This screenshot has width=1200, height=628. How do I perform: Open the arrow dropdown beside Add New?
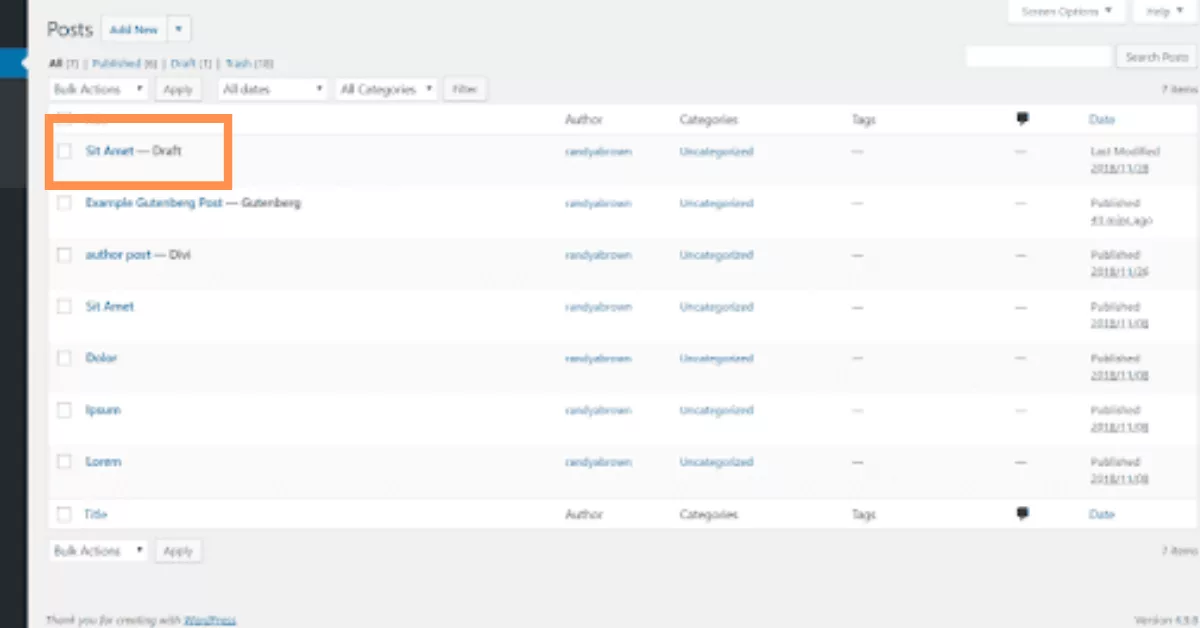178,29
